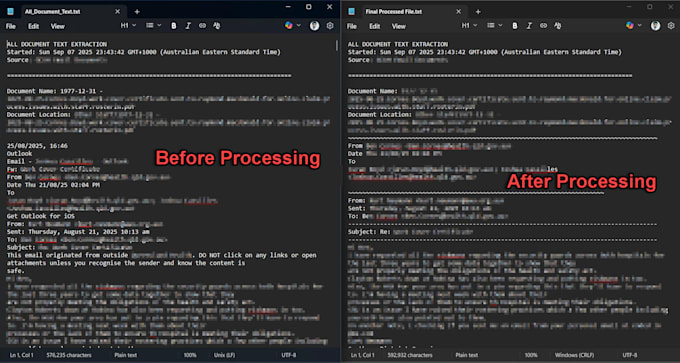This screenshot has width=680, height=363.
Task: Close the Final Processed File.txt tab
Action: click(459, 12)
